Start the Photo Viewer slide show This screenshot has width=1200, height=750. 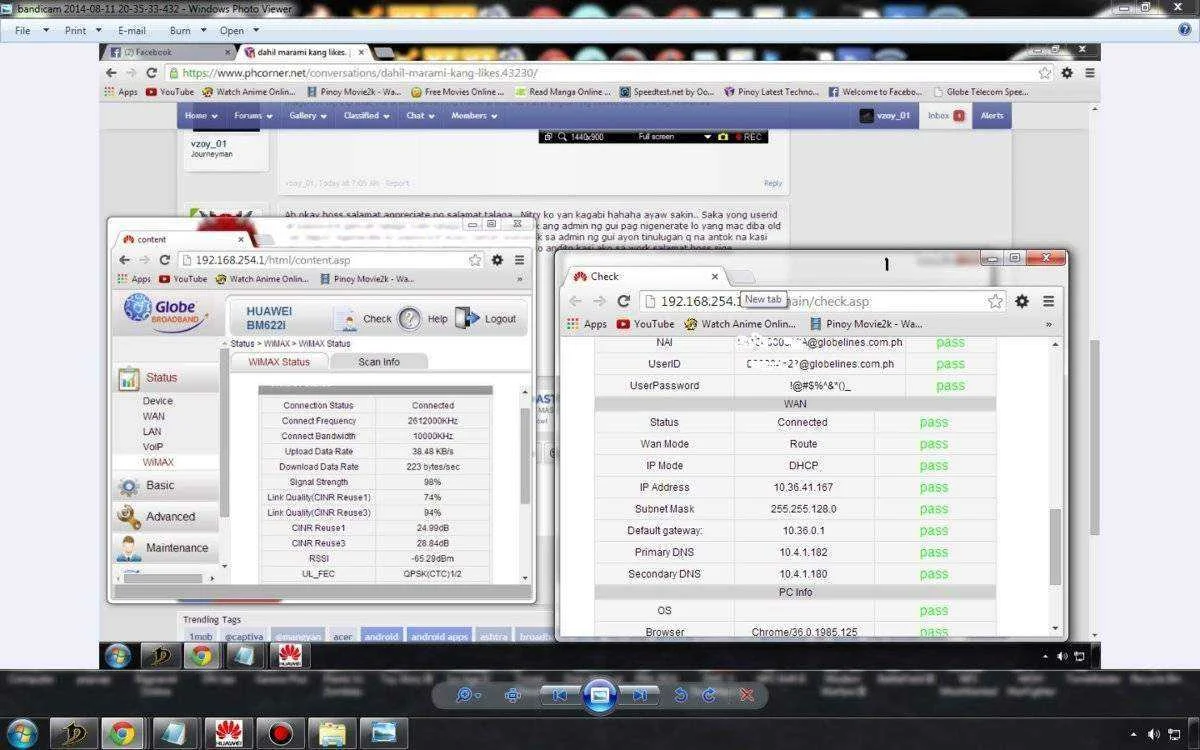click(x=599, y=695)
